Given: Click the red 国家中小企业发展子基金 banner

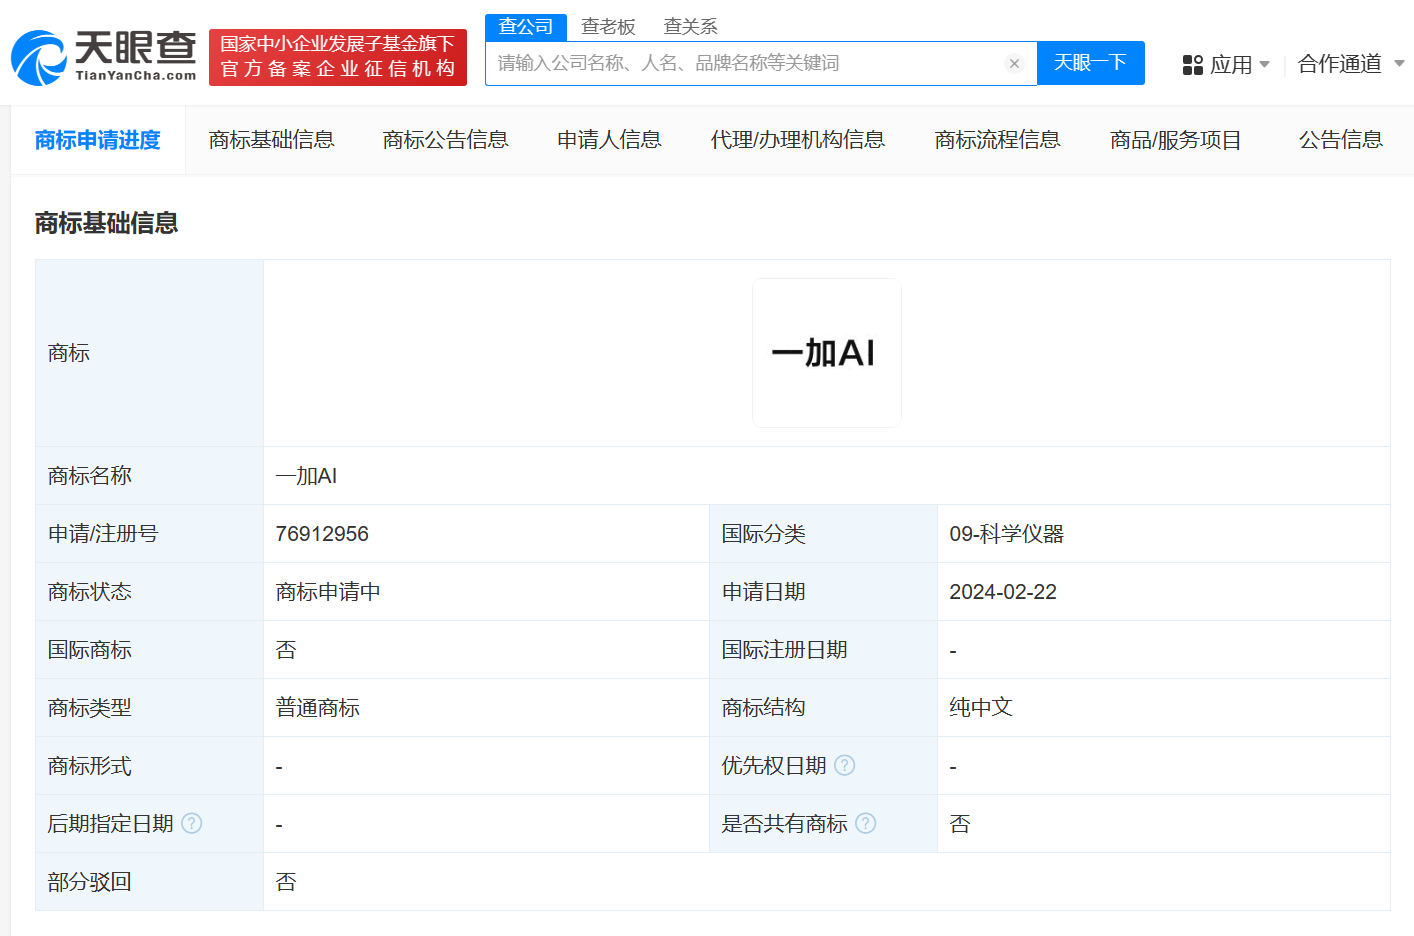Looking at the screenshot, I should pos(338,57).
